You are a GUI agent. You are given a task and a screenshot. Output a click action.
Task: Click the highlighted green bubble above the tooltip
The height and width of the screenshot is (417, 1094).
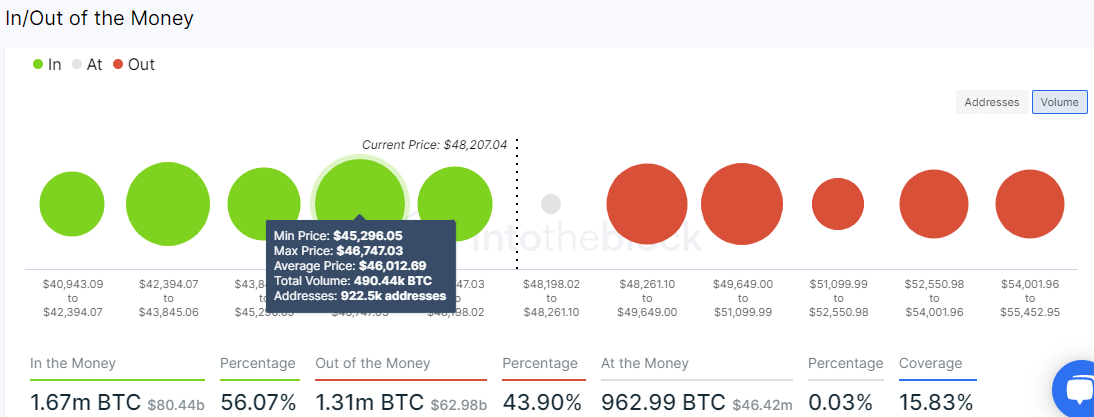pyautogui.click(x=360, y=202)
